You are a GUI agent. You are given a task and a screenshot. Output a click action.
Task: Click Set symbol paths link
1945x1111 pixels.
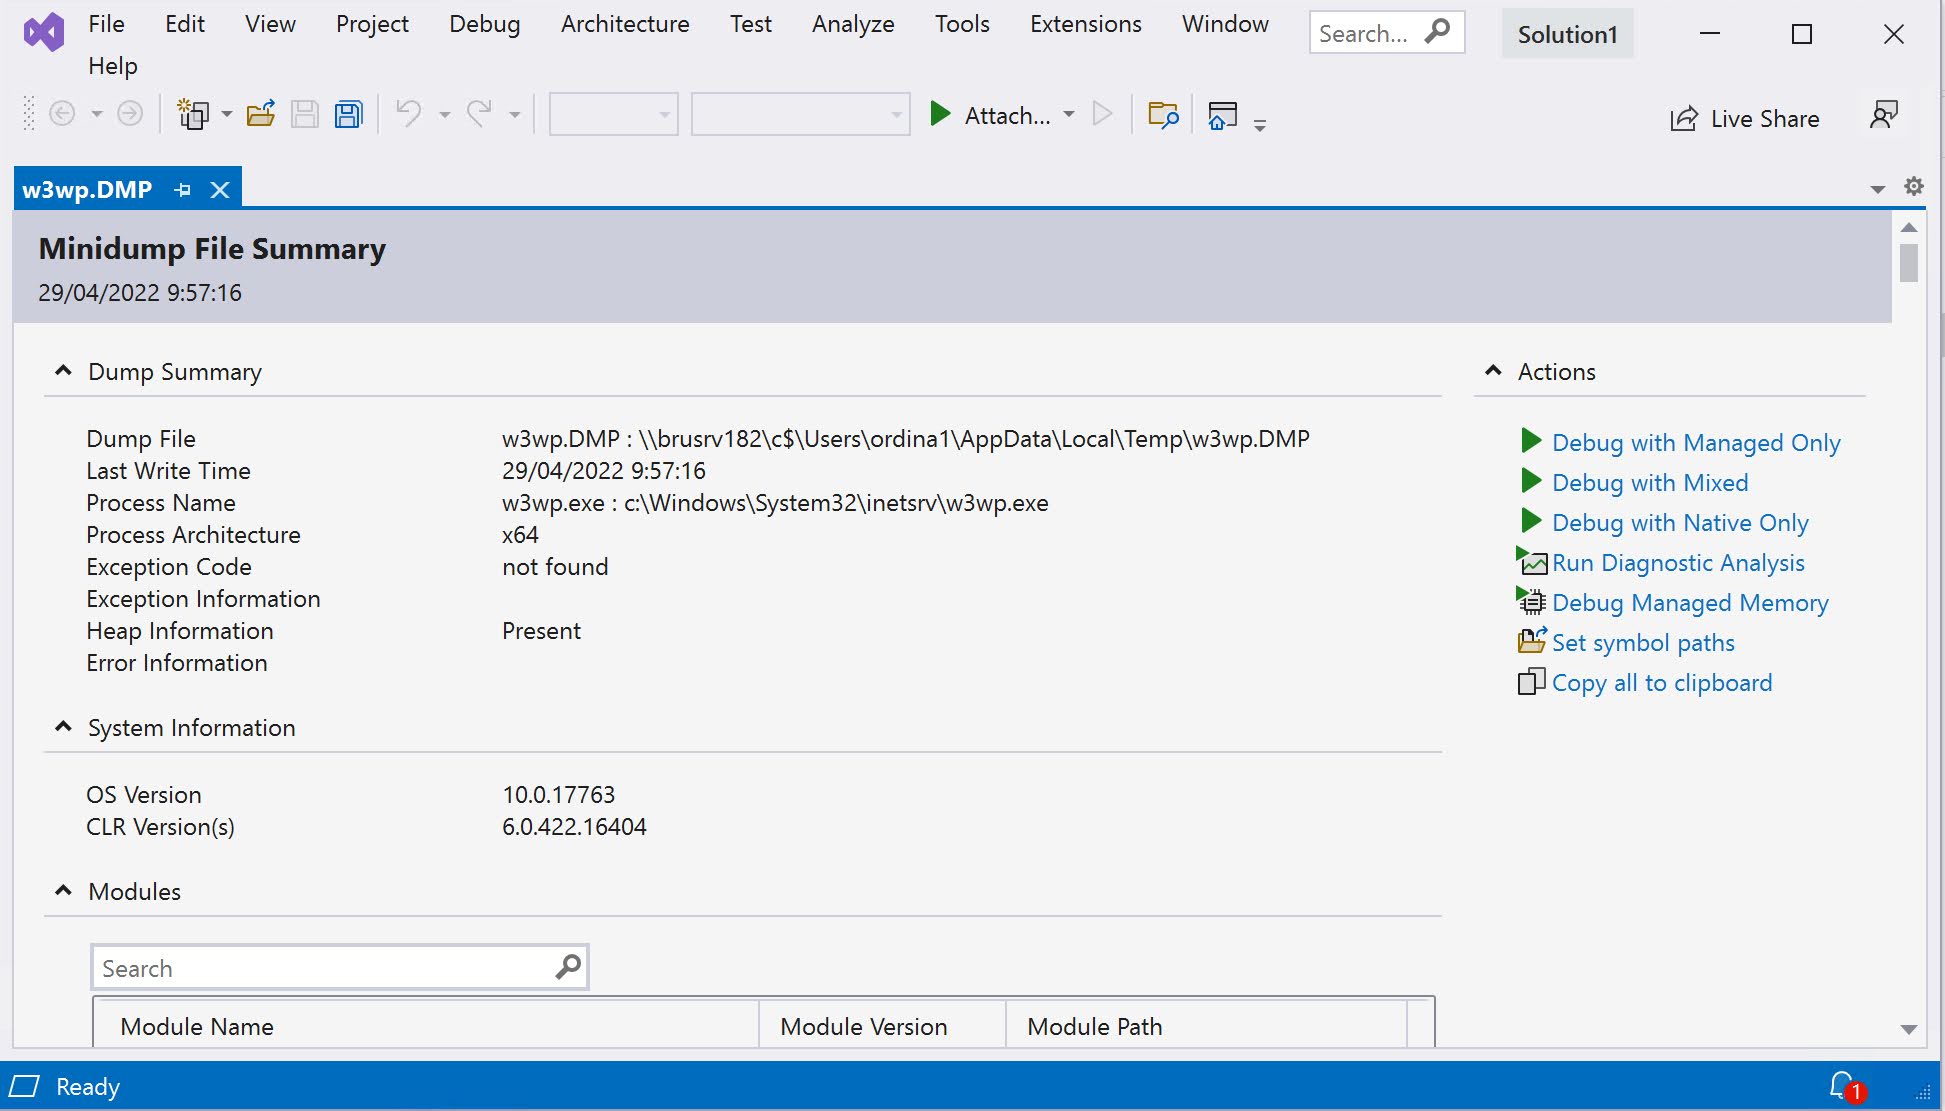point(1642,643)
